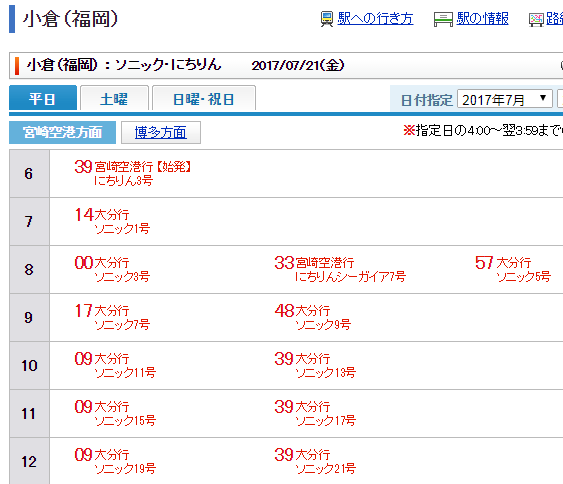Click the 8:00 大分行 ソニック3号 entry
This screenshot has height=484, width=563.
tap(112, 269)
